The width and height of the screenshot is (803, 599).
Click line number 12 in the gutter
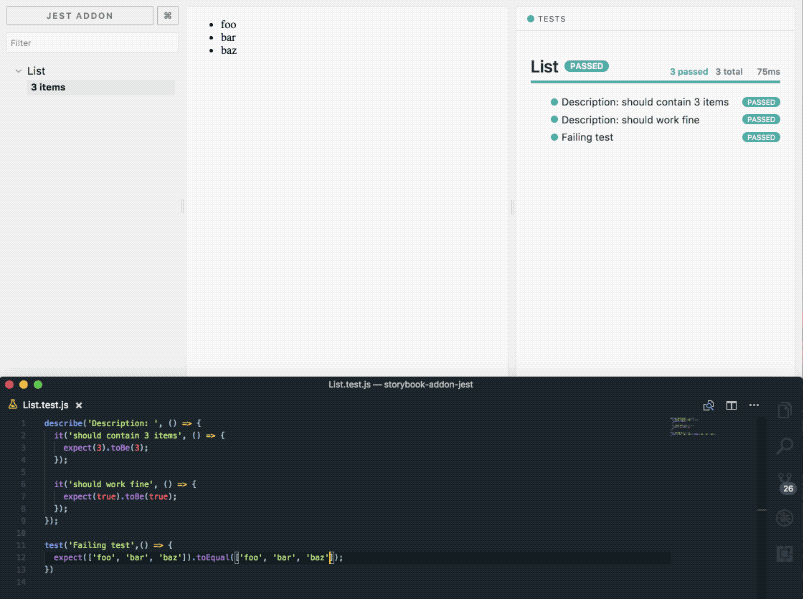(21, 558)
